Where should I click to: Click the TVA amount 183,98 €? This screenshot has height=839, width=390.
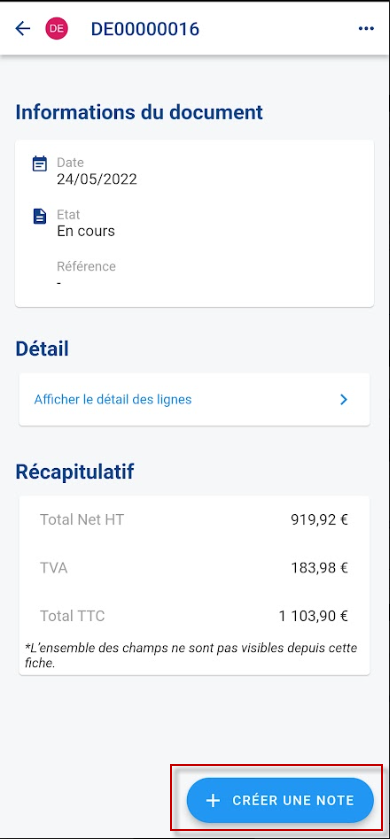[319, 568]
